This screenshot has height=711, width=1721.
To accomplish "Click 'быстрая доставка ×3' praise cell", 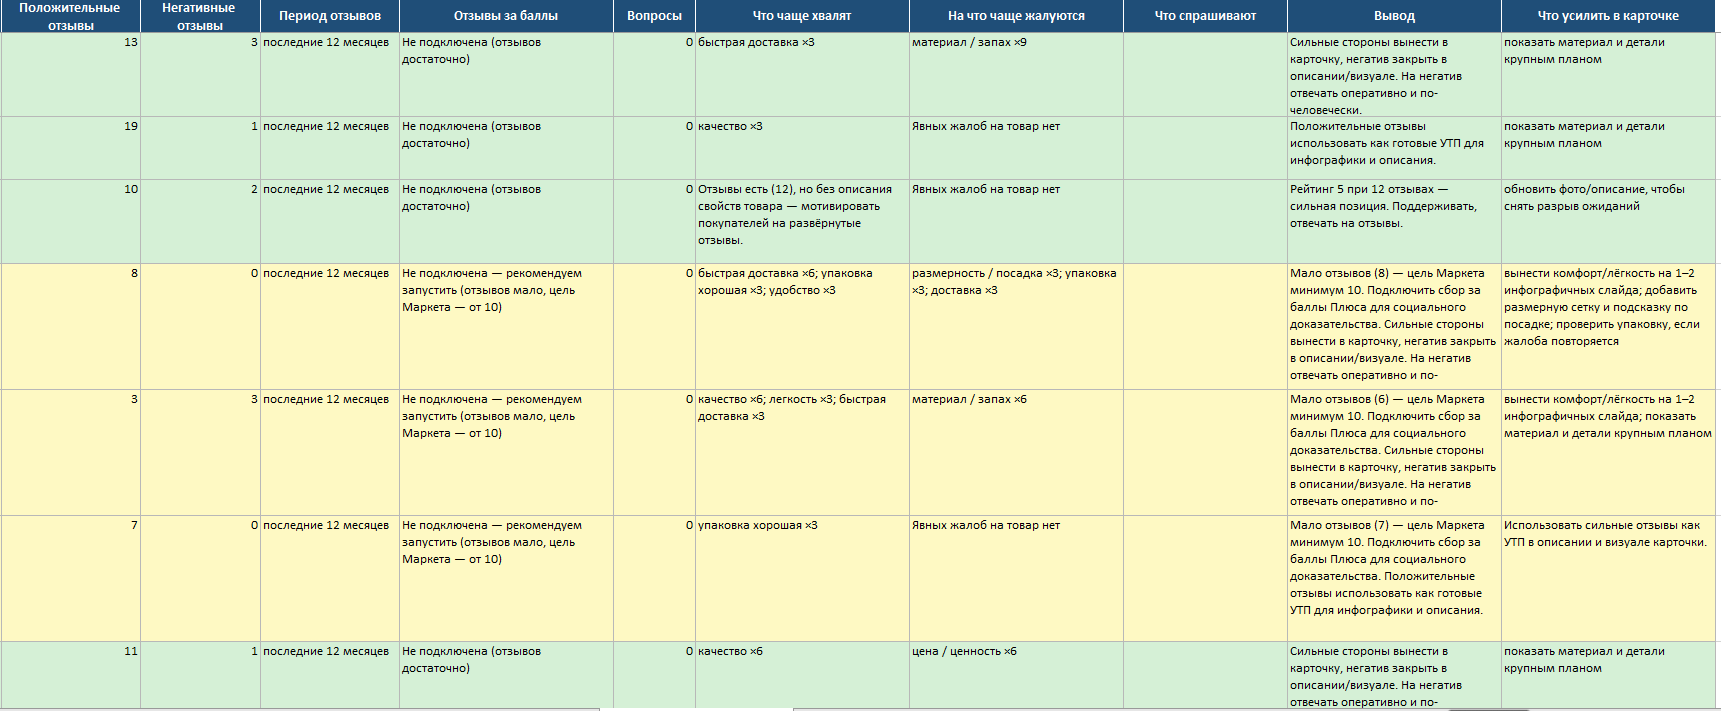I will 802,75.
